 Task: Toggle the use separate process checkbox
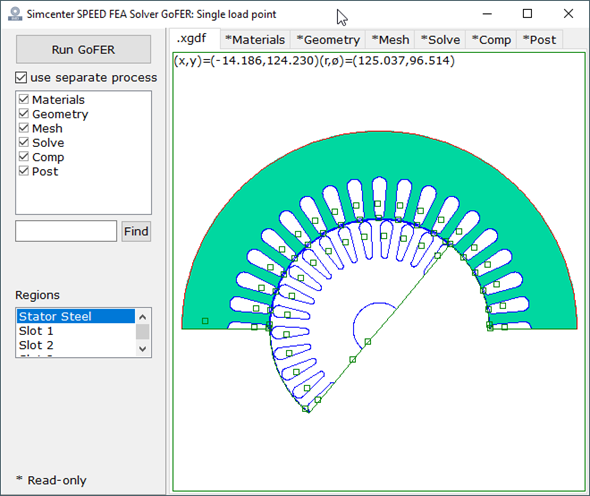click(x=21, y=78)
